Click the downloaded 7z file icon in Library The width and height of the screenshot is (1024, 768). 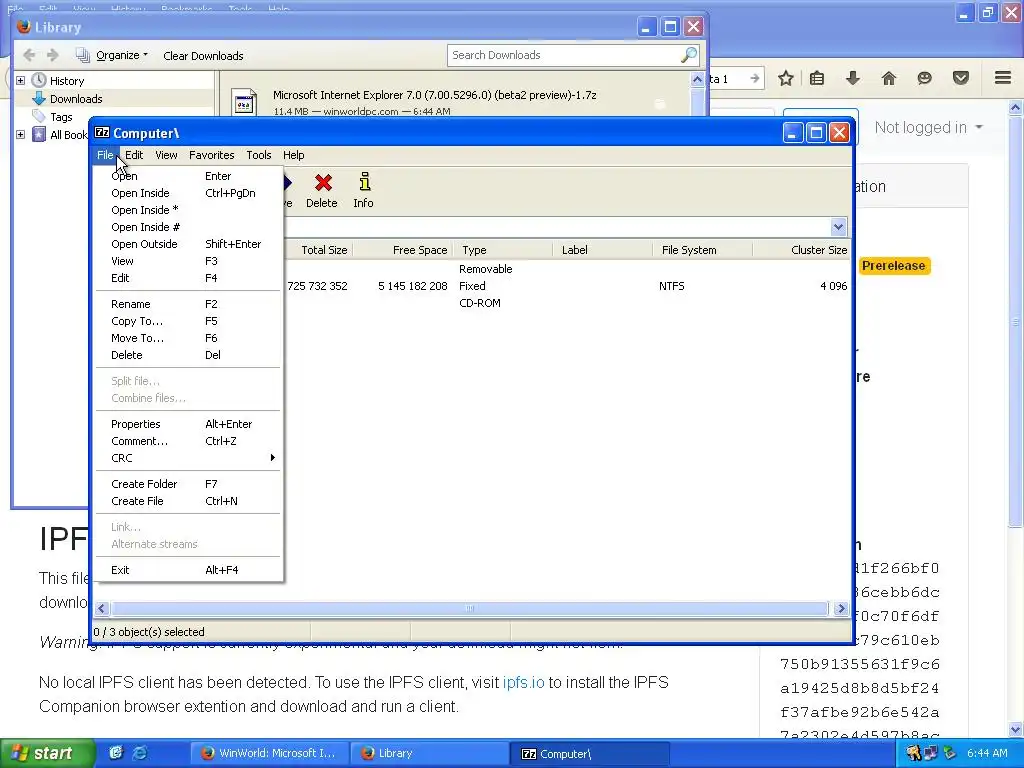(244, 102)
